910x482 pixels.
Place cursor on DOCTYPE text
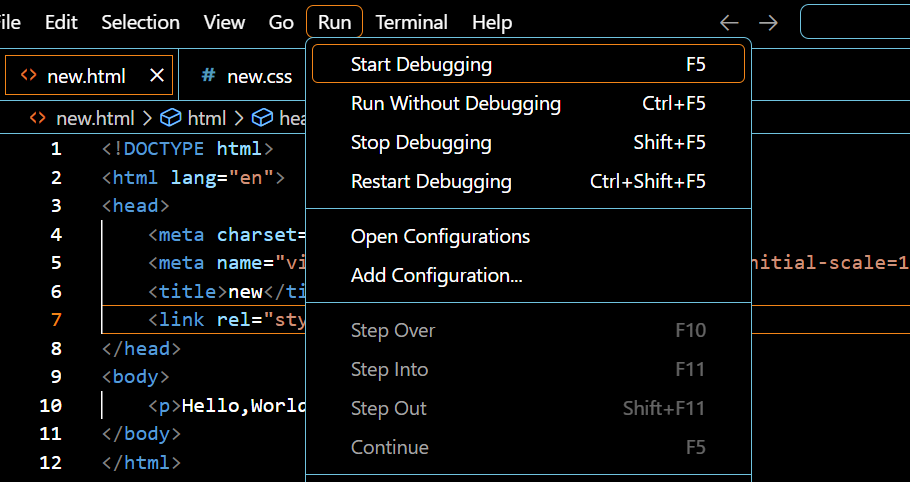coord(164,149)
